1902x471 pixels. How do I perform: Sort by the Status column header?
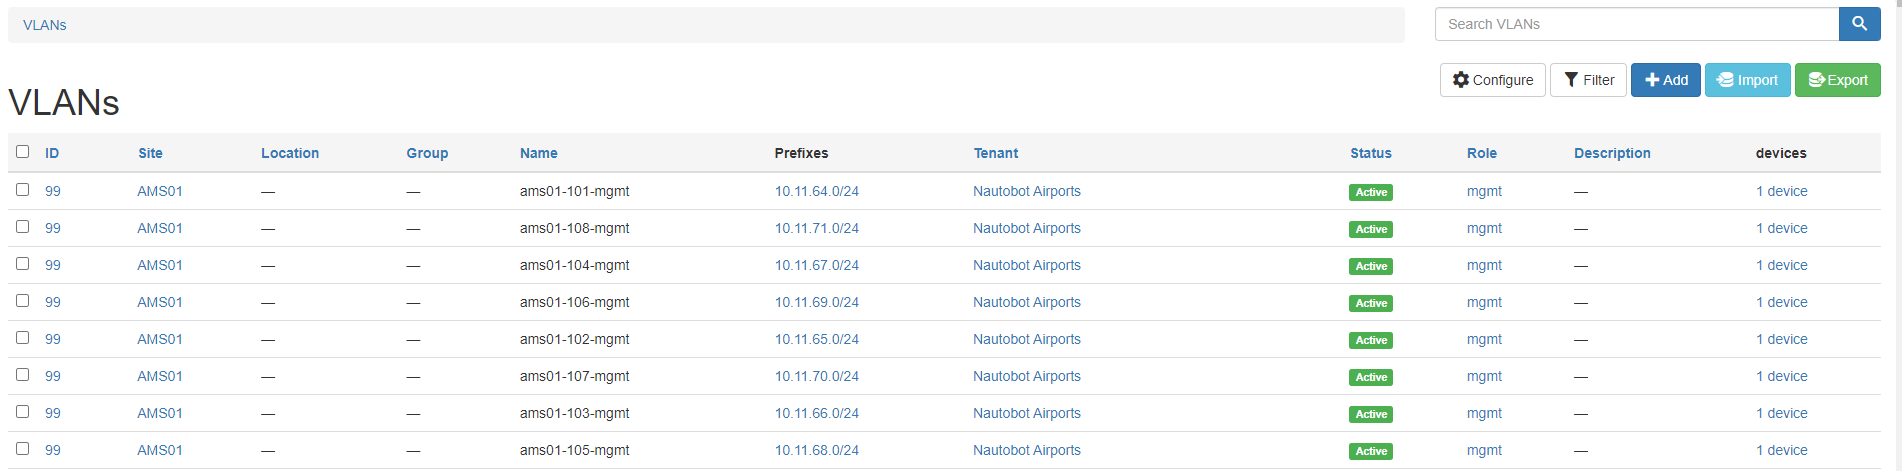click(x=1370, y=153)
